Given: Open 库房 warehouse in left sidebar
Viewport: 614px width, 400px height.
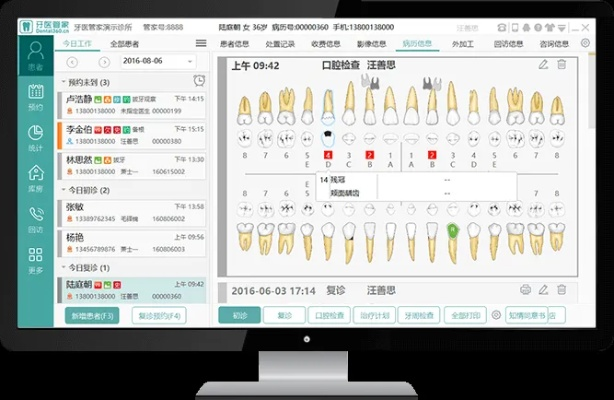Looking at the screenshot, I should 36,177.
